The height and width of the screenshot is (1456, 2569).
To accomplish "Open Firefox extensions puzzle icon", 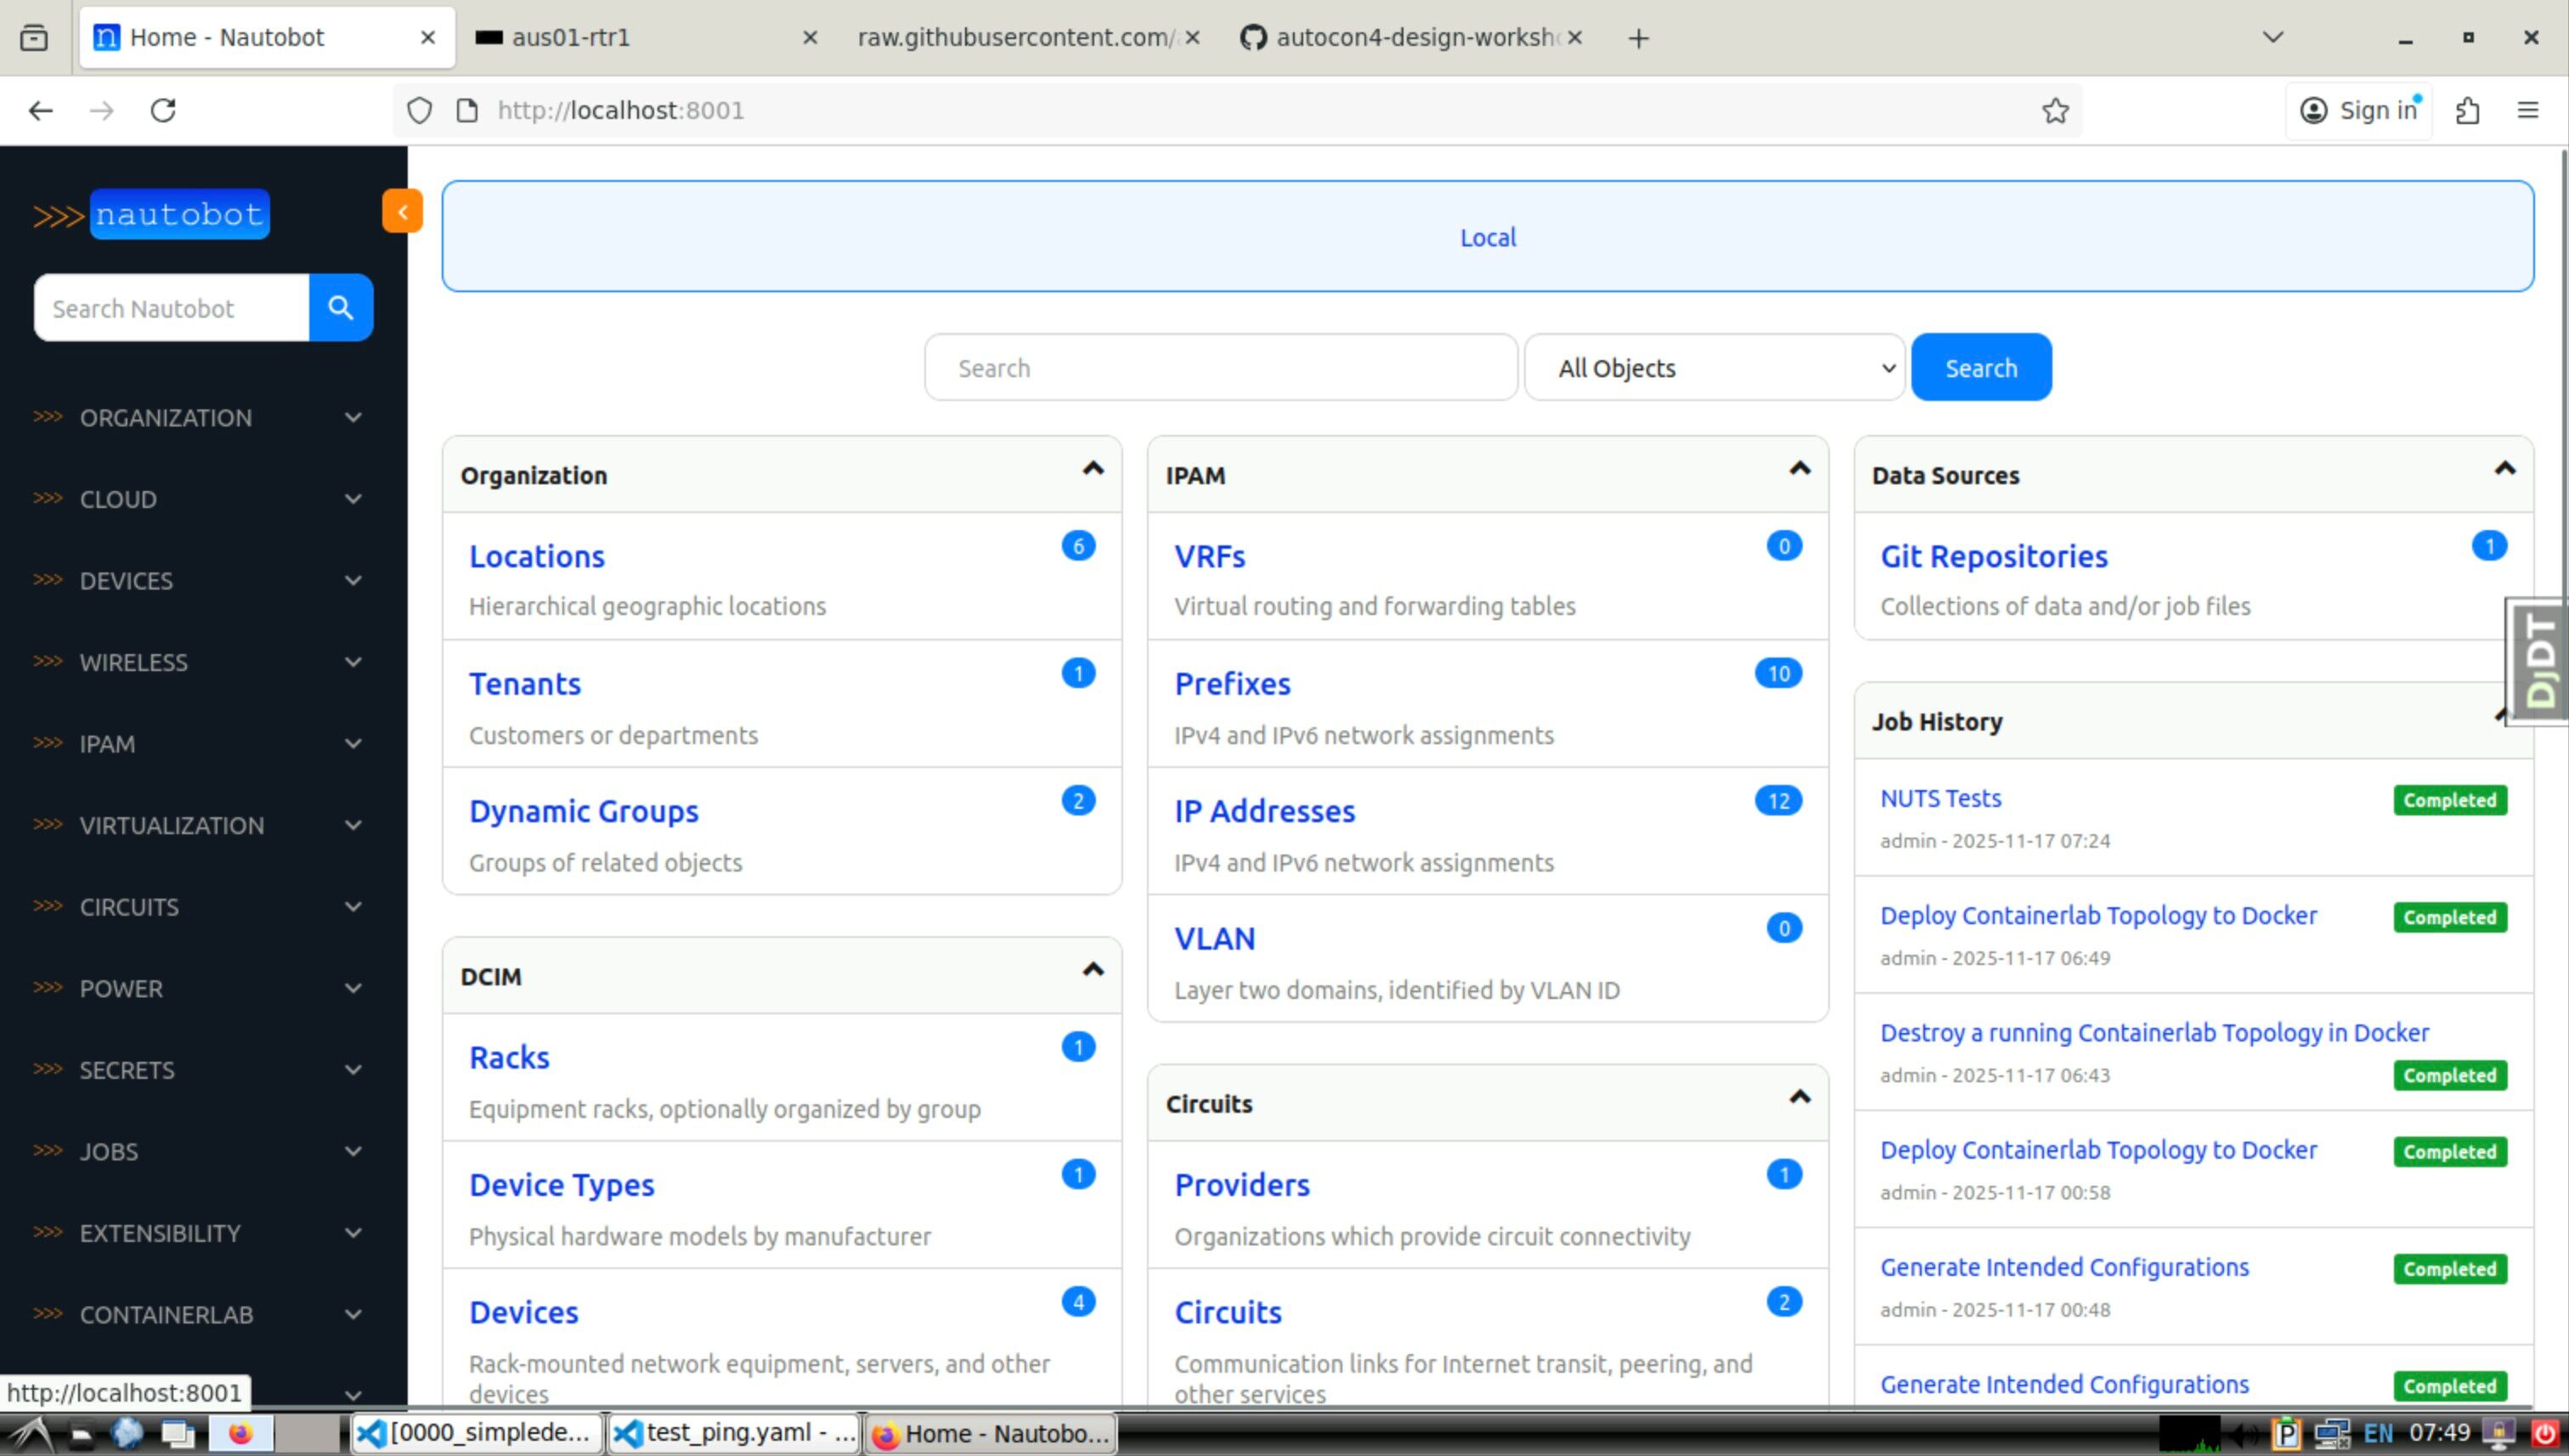I will click(x=2467, y=110).
